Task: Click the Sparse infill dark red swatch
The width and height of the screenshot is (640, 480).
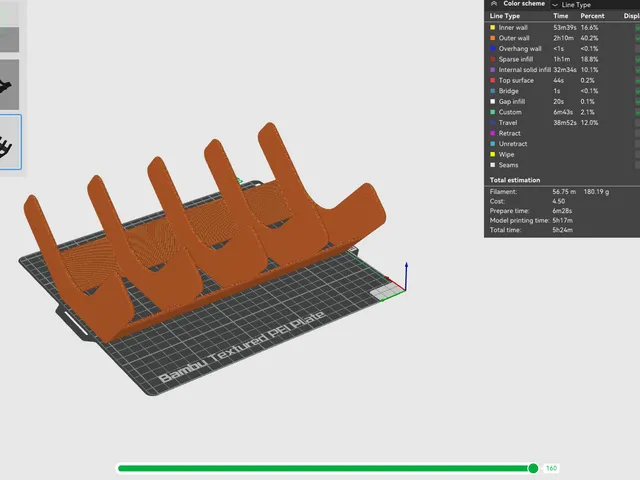Action: click(493, 59)
